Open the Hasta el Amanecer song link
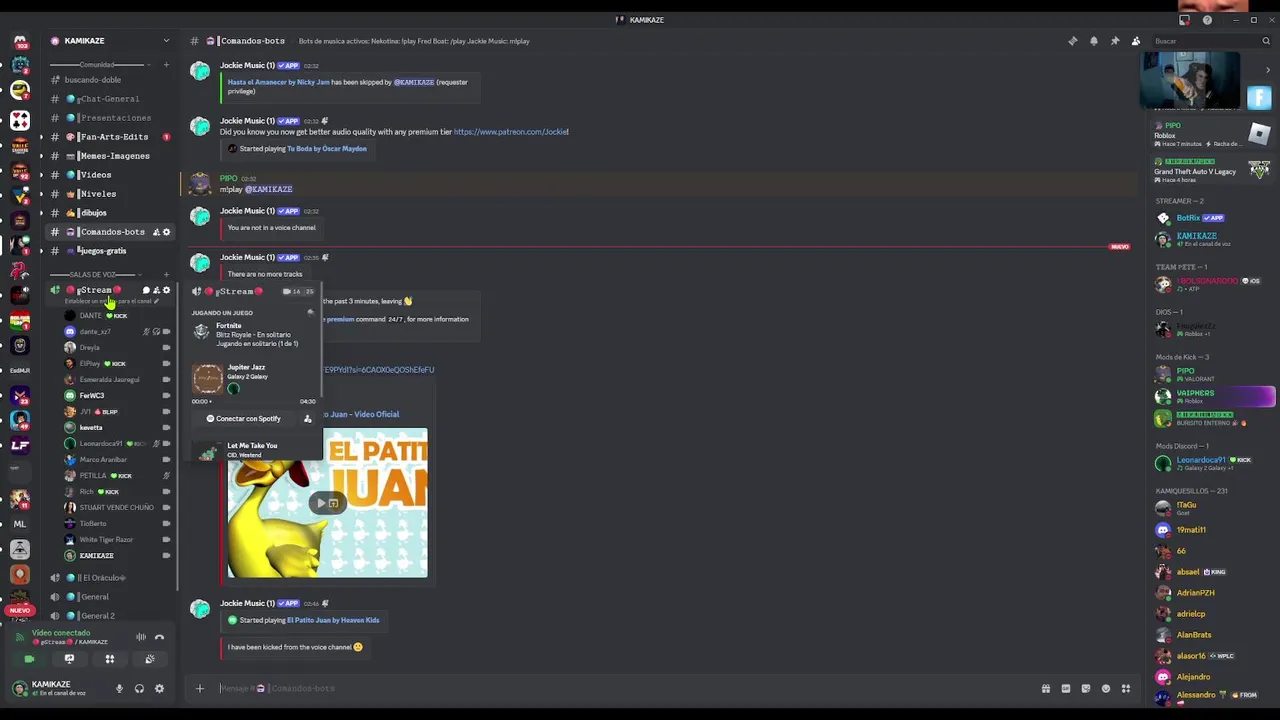Image resolution: width=1280 pixels, height=720 pixels. (x=279, y=82)
